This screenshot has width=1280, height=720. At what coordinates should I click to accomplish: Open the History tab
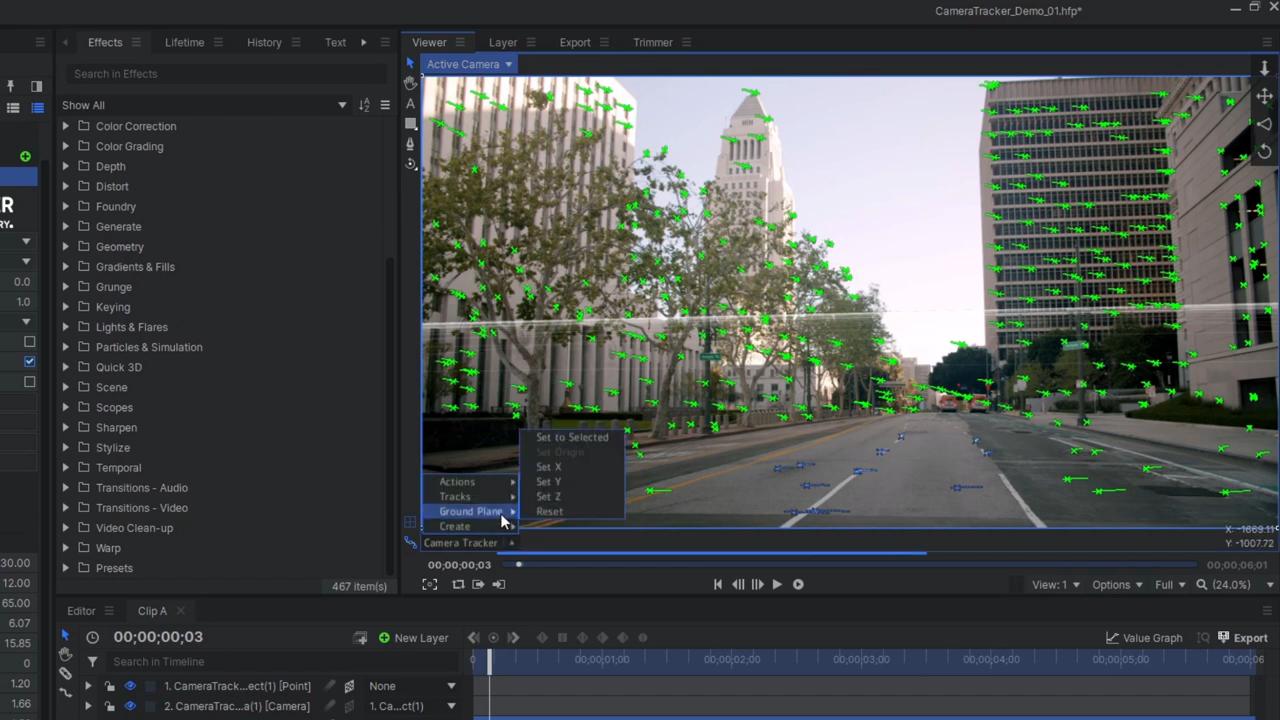(264, 42)
